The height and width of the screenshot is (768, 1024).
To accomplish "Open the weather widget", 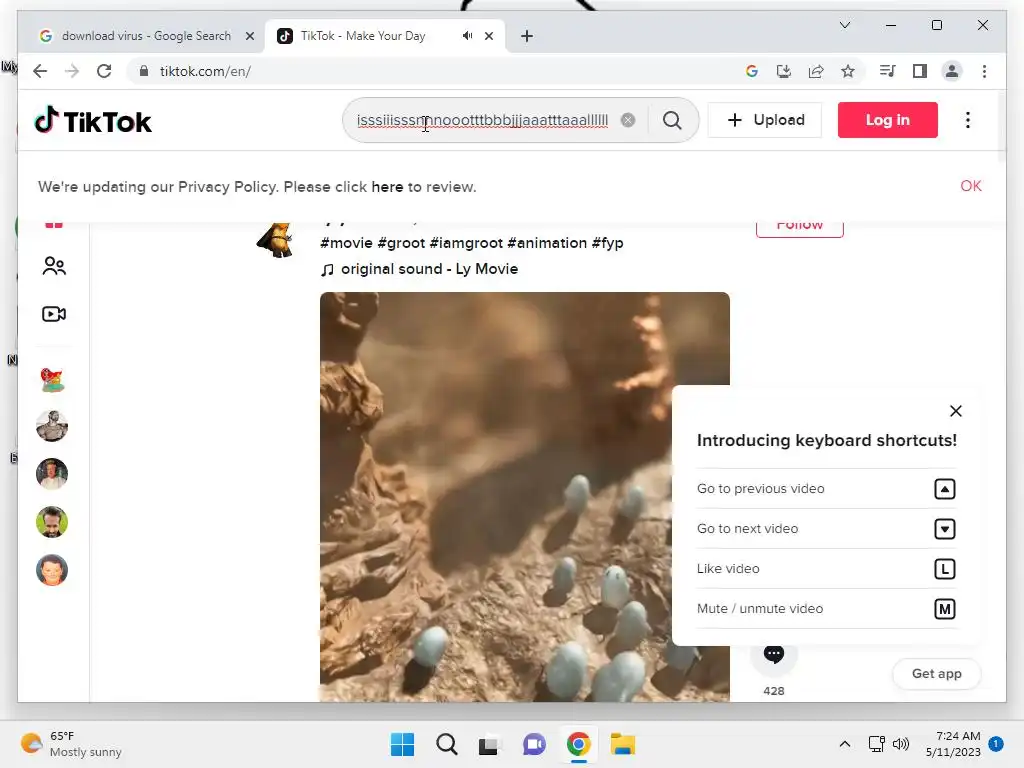I will click(x=71, y=744).
